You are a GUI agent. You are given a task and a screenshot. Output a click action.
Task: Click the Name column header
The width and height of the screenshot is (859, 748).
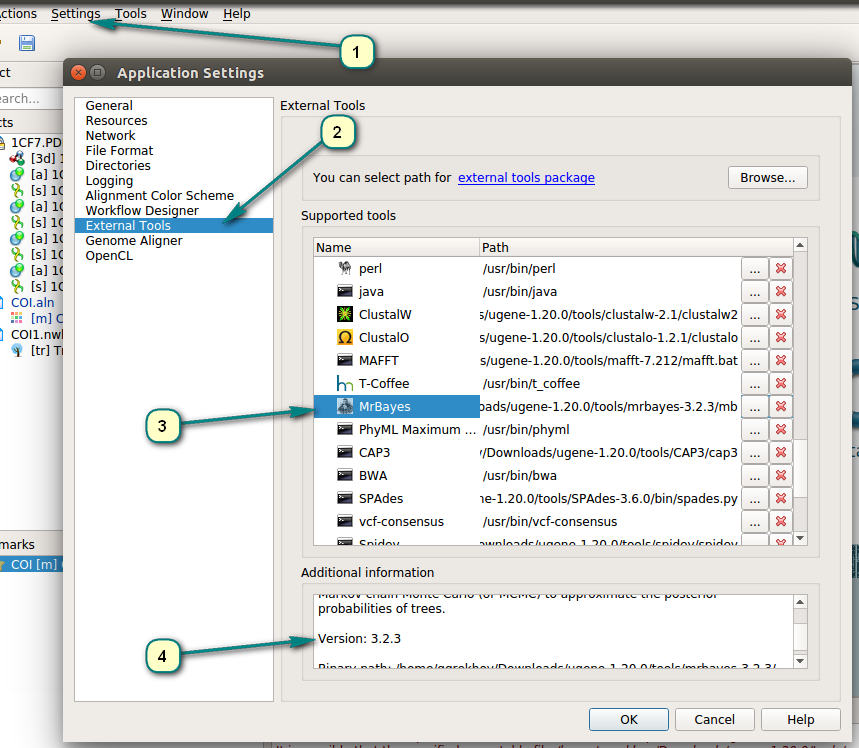pyautogui.click(x=334, y=247)
